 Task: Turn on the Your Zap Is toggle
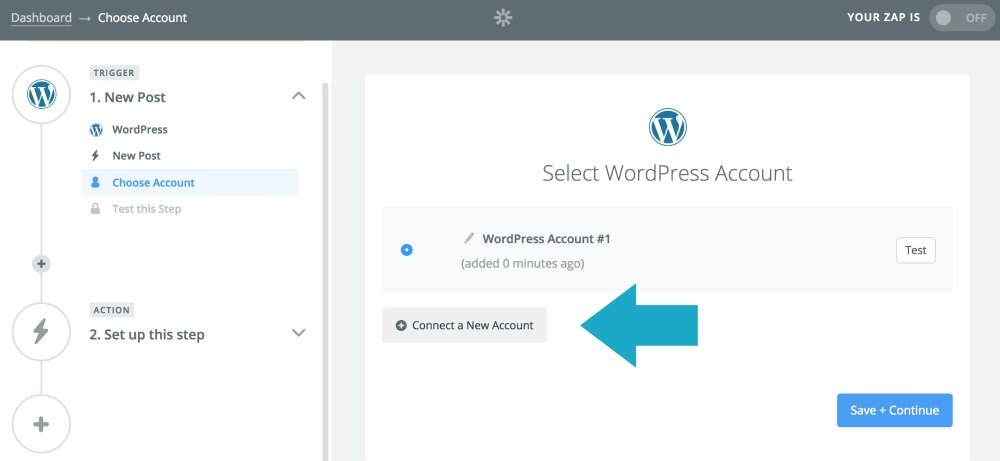point(962,18)
